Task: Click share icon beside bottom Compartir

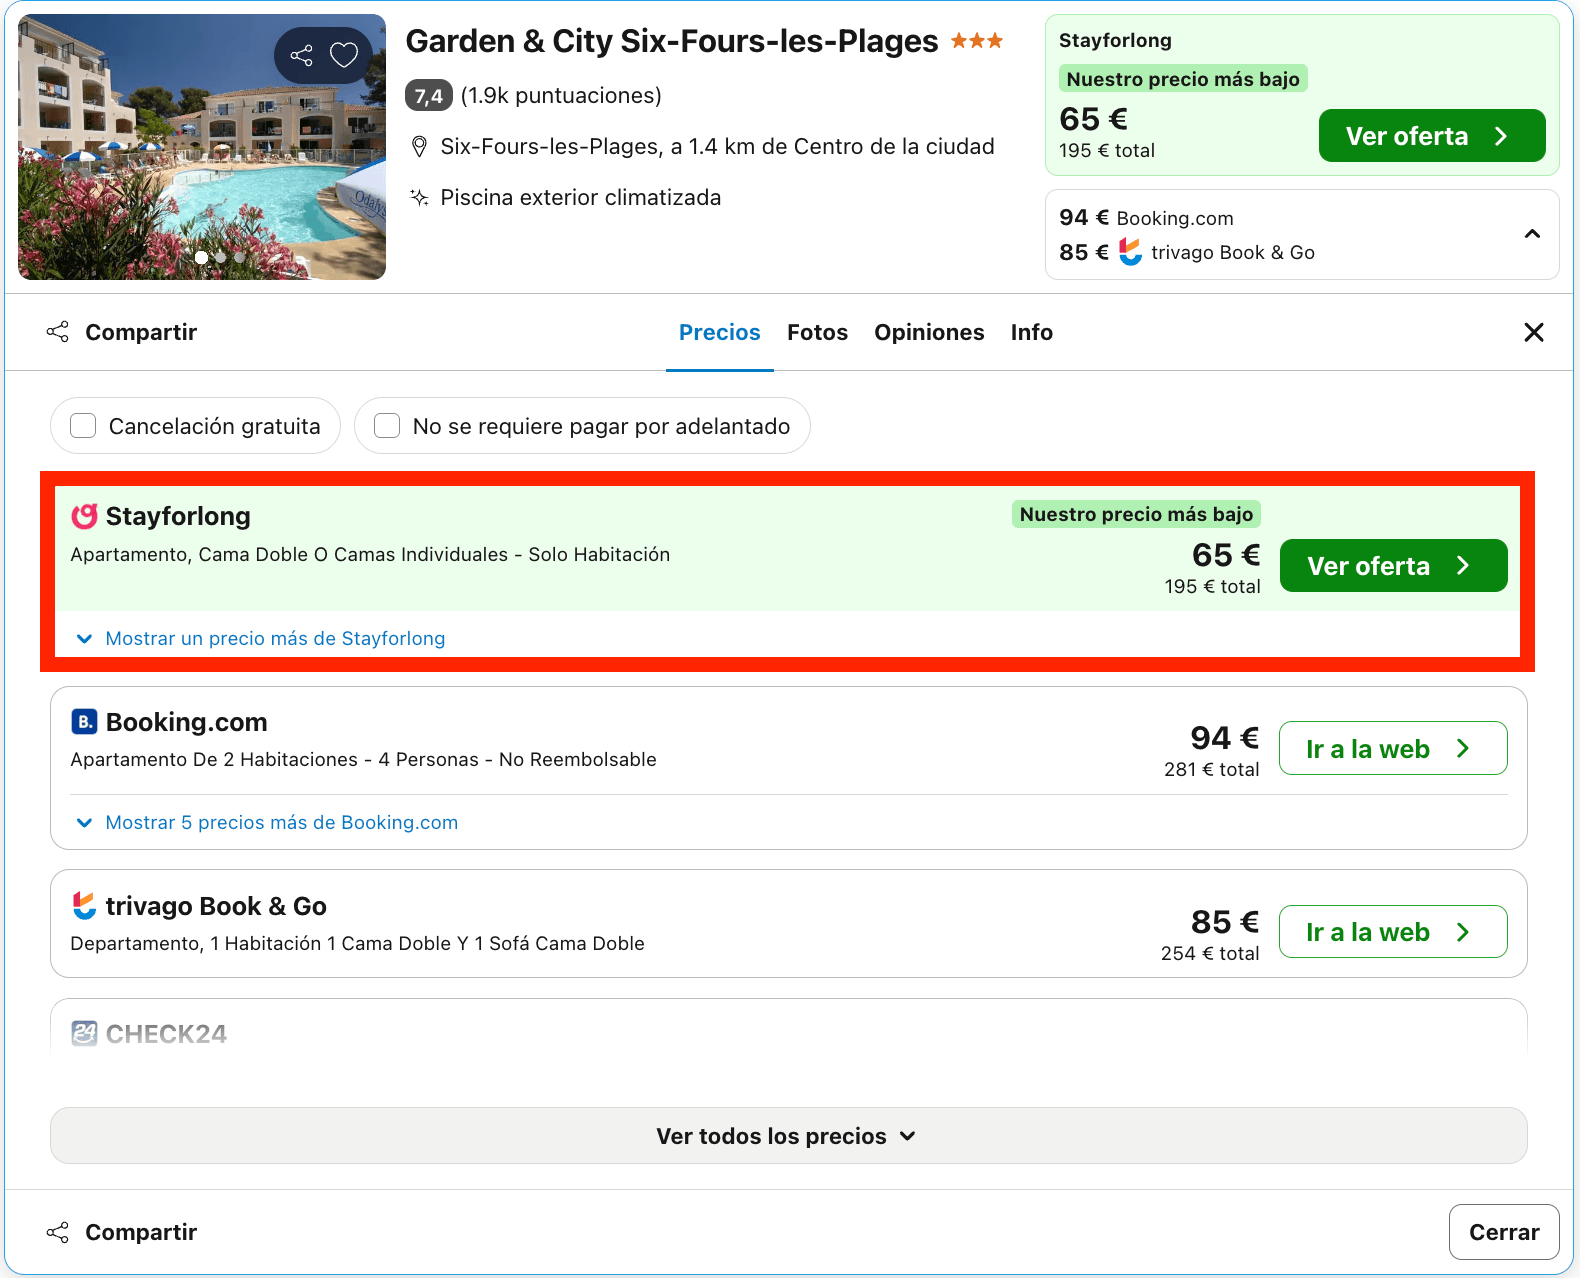Action: pos(58,1232)
